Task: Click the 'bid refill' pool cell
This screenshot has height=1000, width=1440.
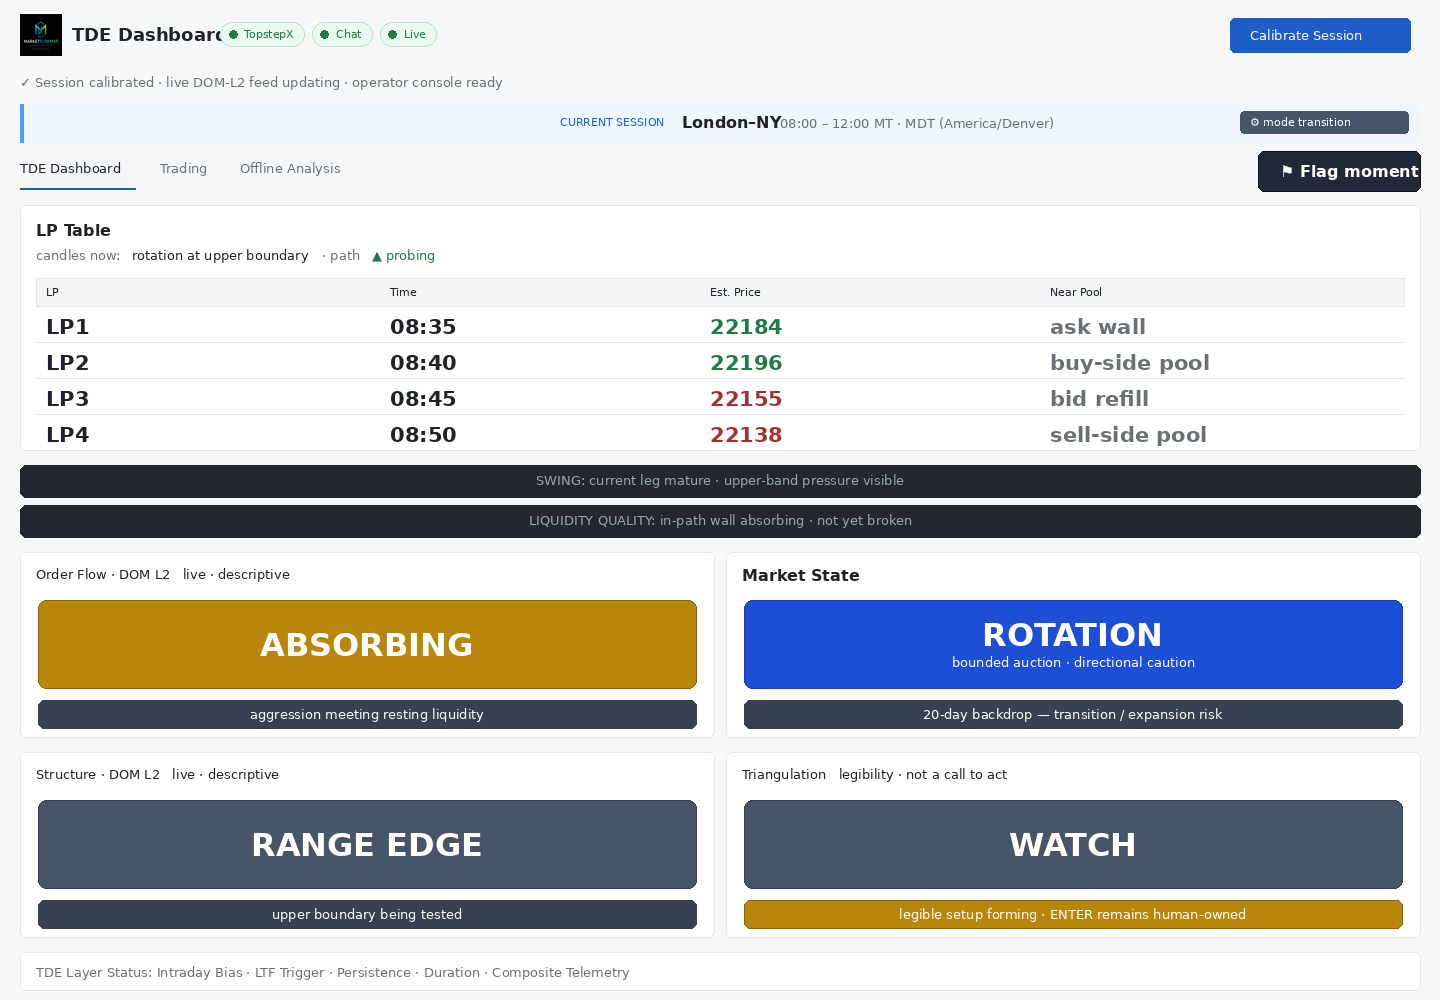Action: click(1099, 398)
